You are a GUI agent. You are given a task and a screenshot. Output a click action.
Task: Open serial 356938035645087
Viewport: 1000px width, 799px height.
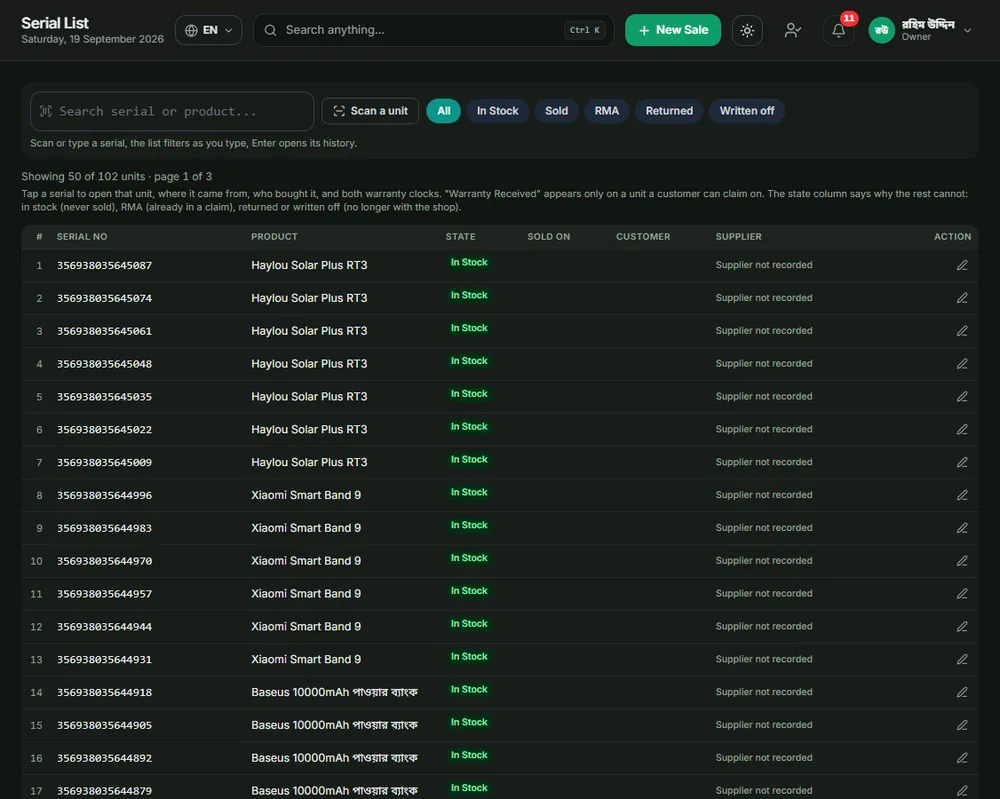click(105, 265)
